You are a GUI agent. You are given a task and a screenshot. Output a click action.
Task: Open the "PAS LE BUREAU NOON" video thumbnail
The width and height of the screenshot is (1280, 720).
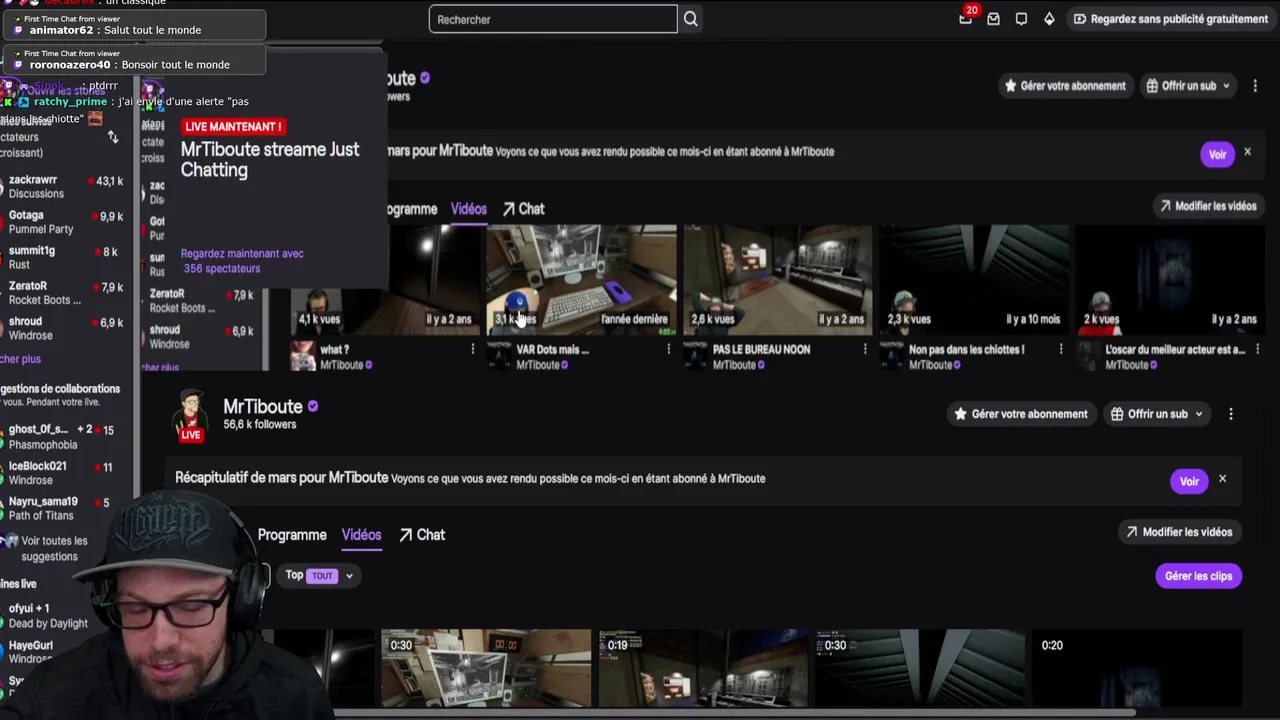click(777, 280)
